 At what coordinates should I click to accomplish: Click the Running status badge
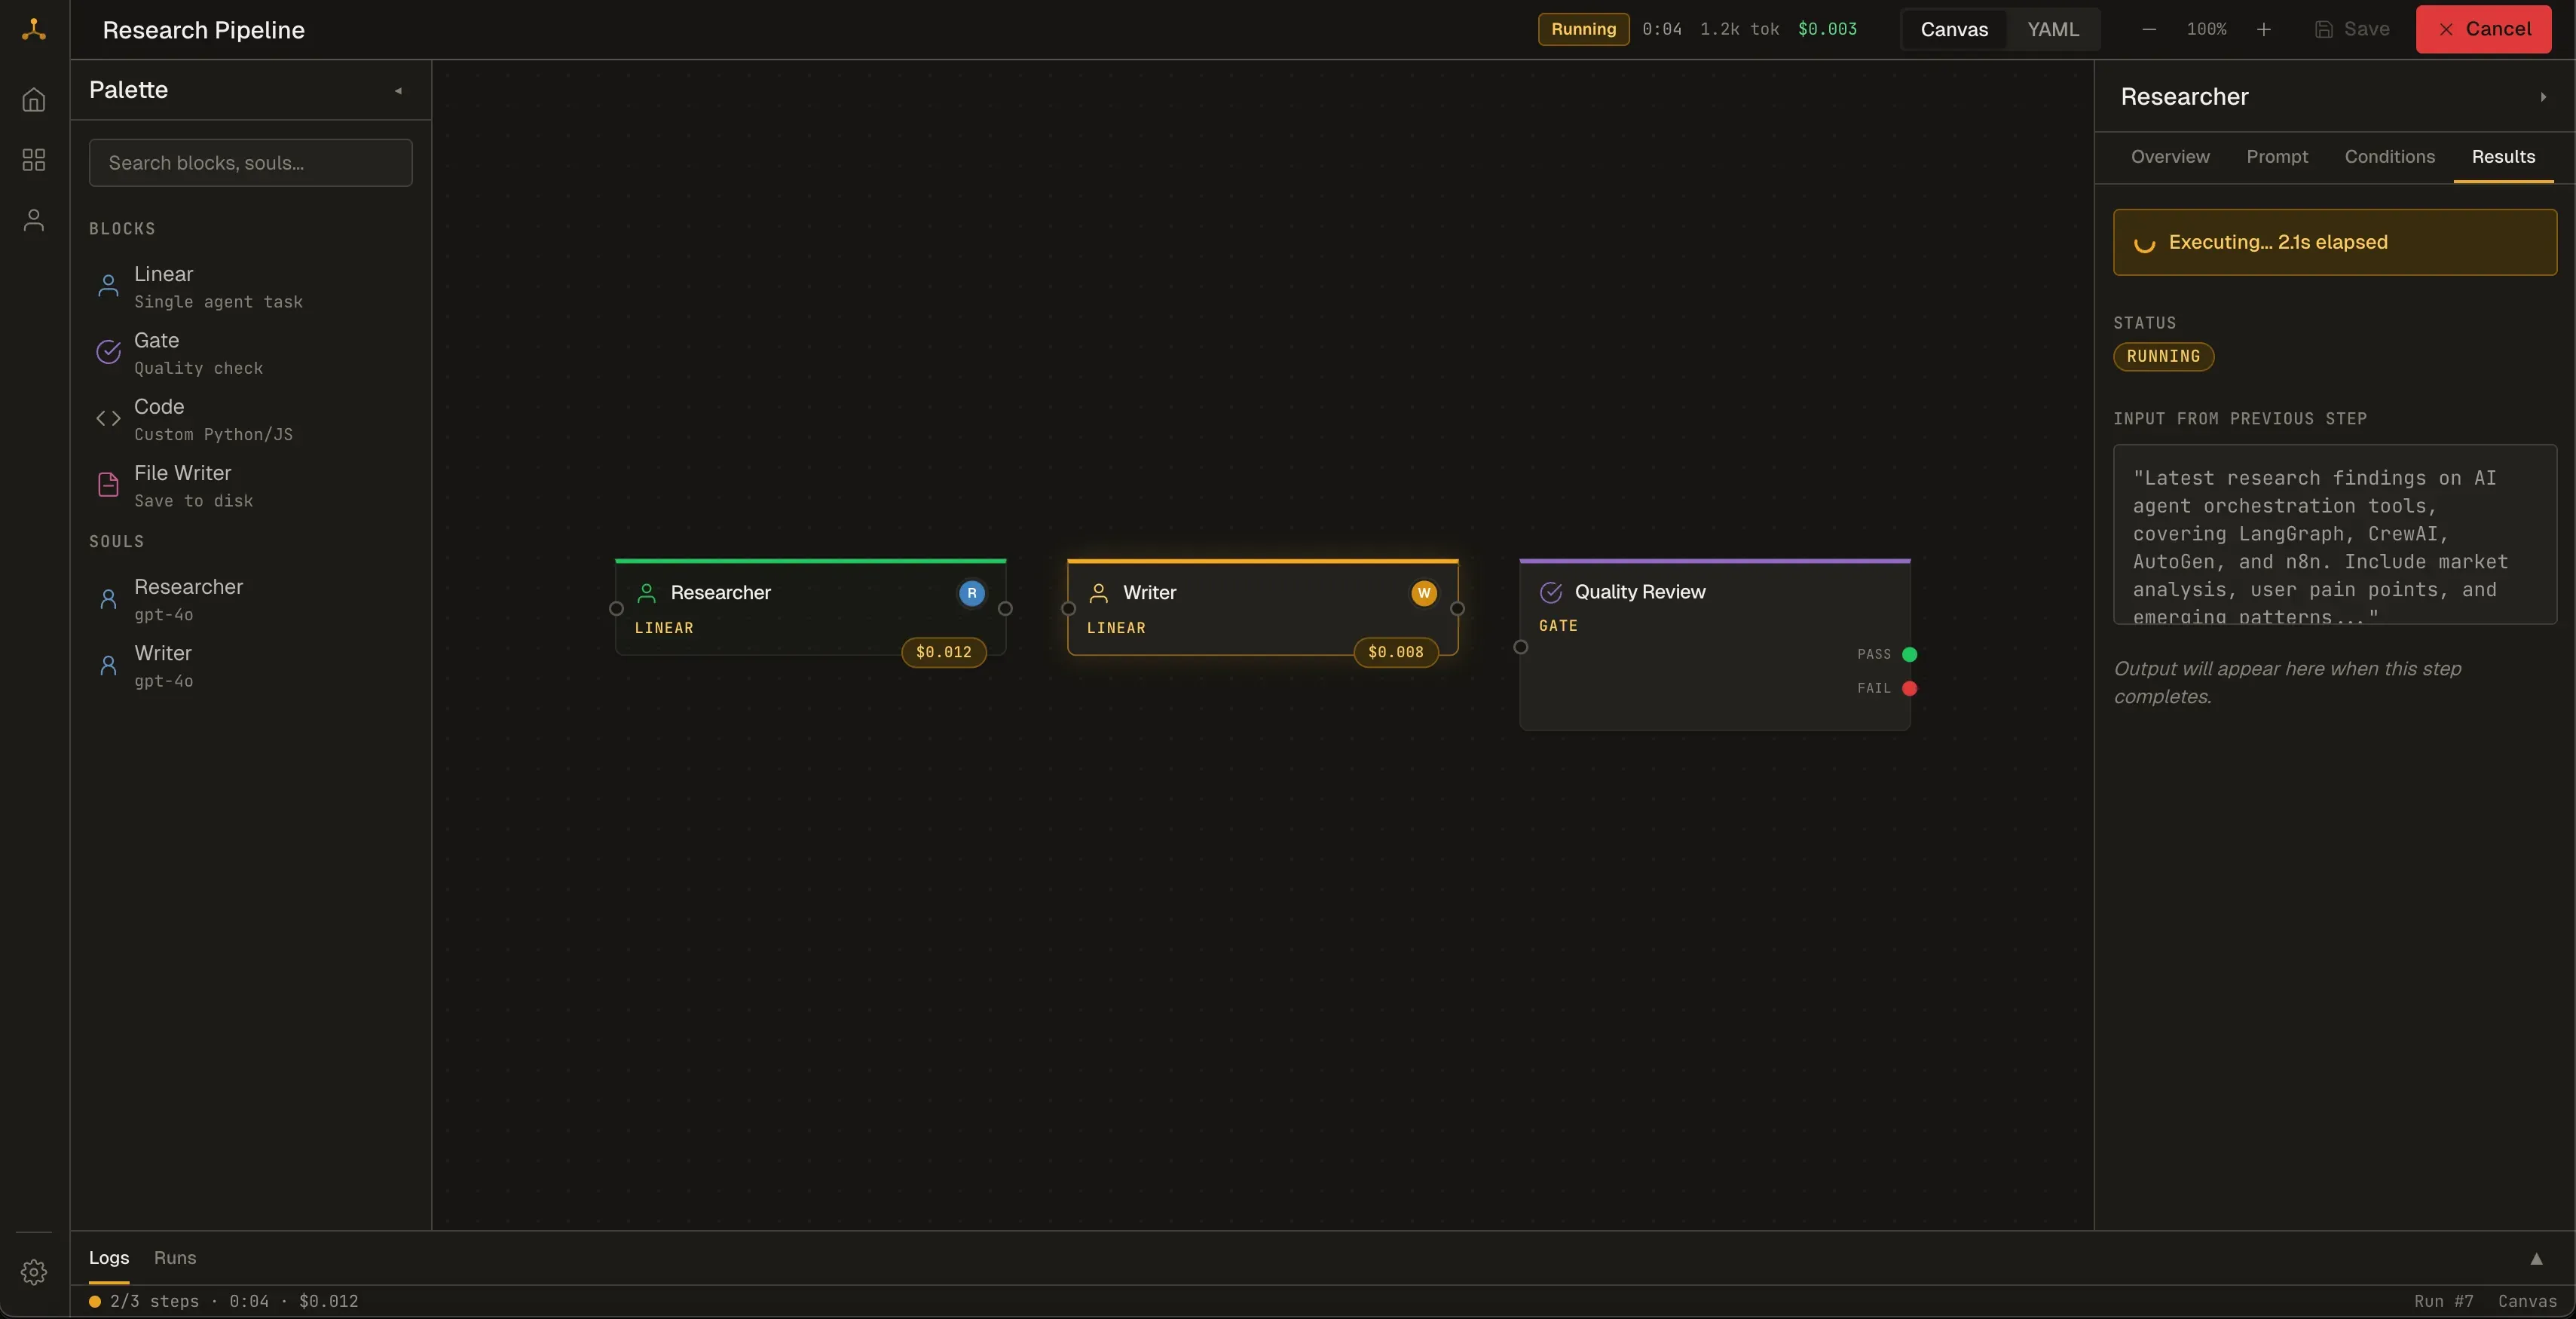click(1583, 29)
